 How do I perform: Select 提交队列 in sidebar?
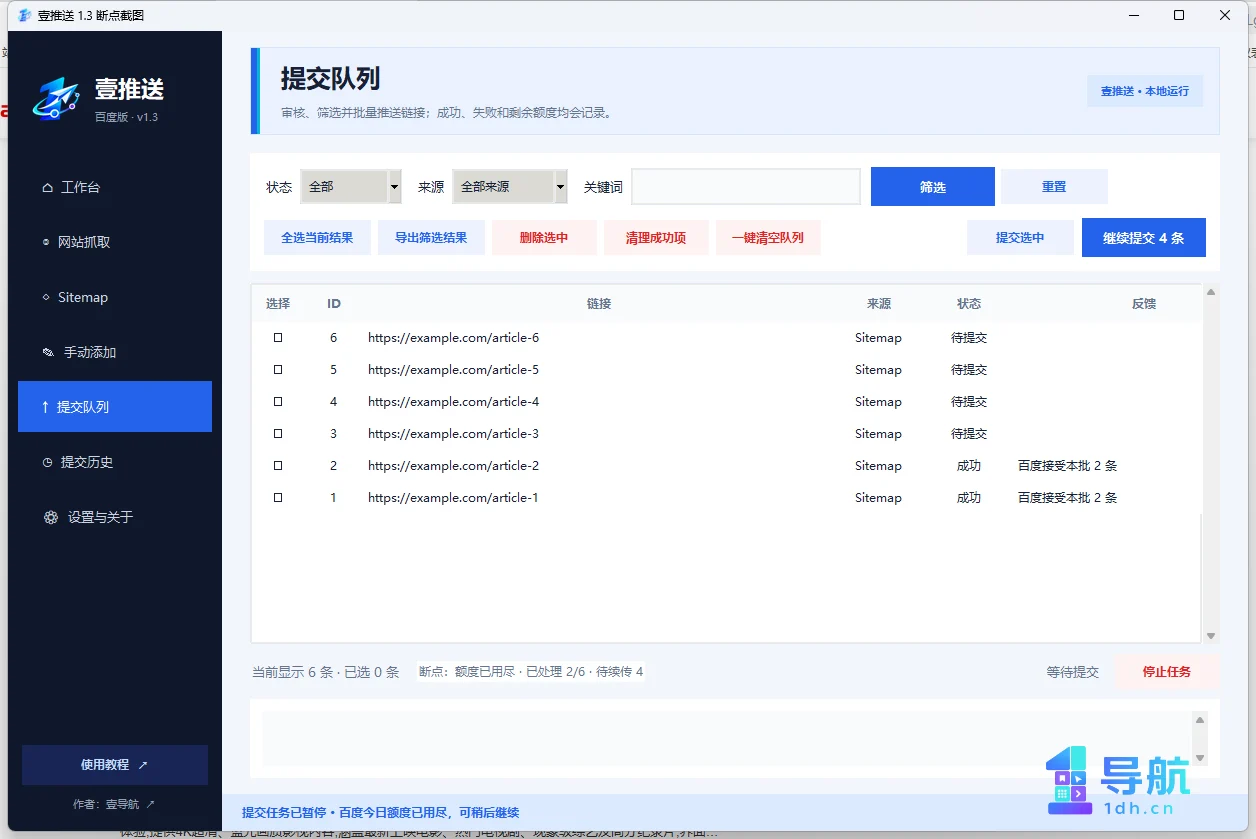tap(115, 407)
